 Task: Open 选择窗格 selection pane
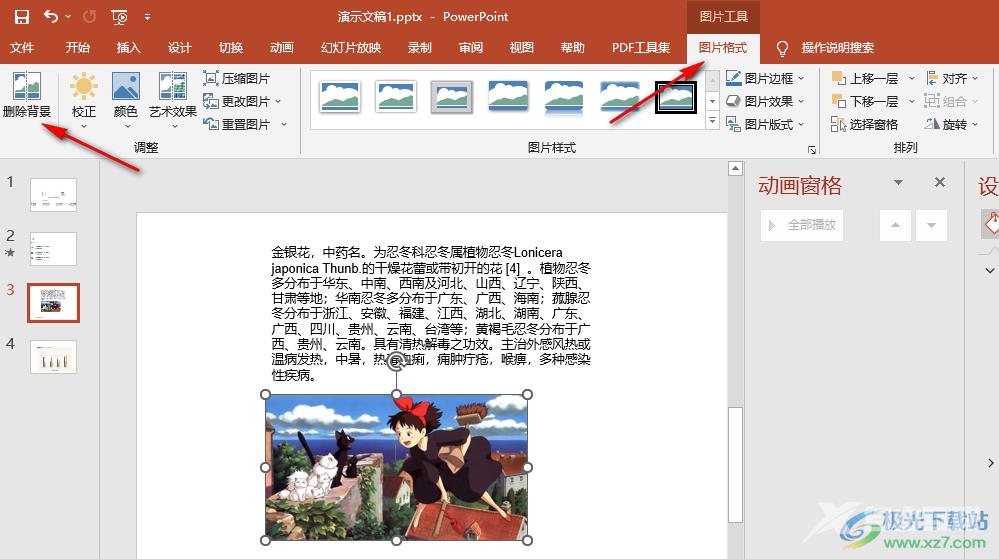[x=865, y=124]
